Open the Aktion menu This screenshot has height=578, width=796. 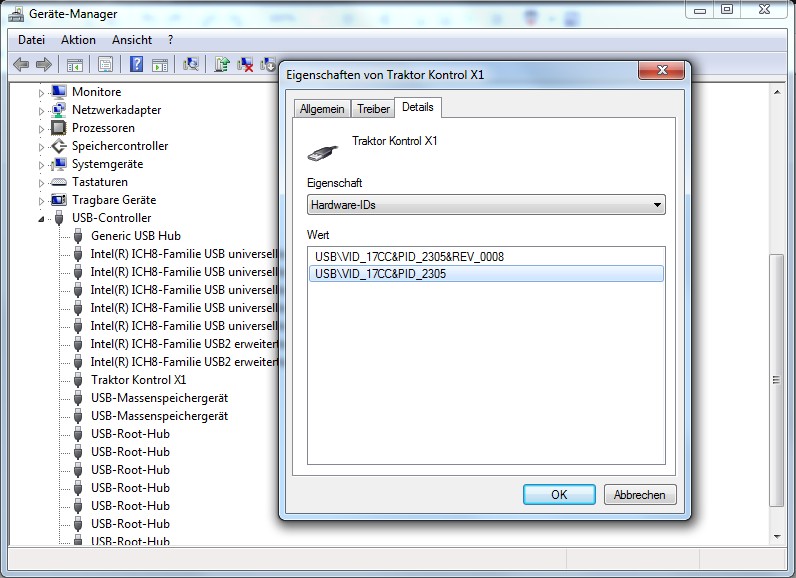click(78, 40)
